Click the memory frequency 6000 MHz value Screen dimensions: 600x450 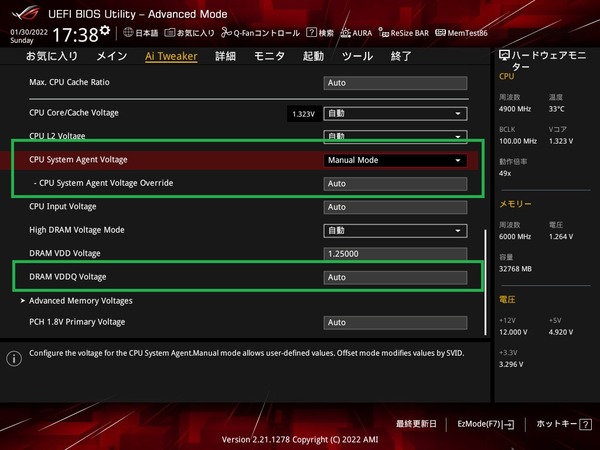click(515, 236)
